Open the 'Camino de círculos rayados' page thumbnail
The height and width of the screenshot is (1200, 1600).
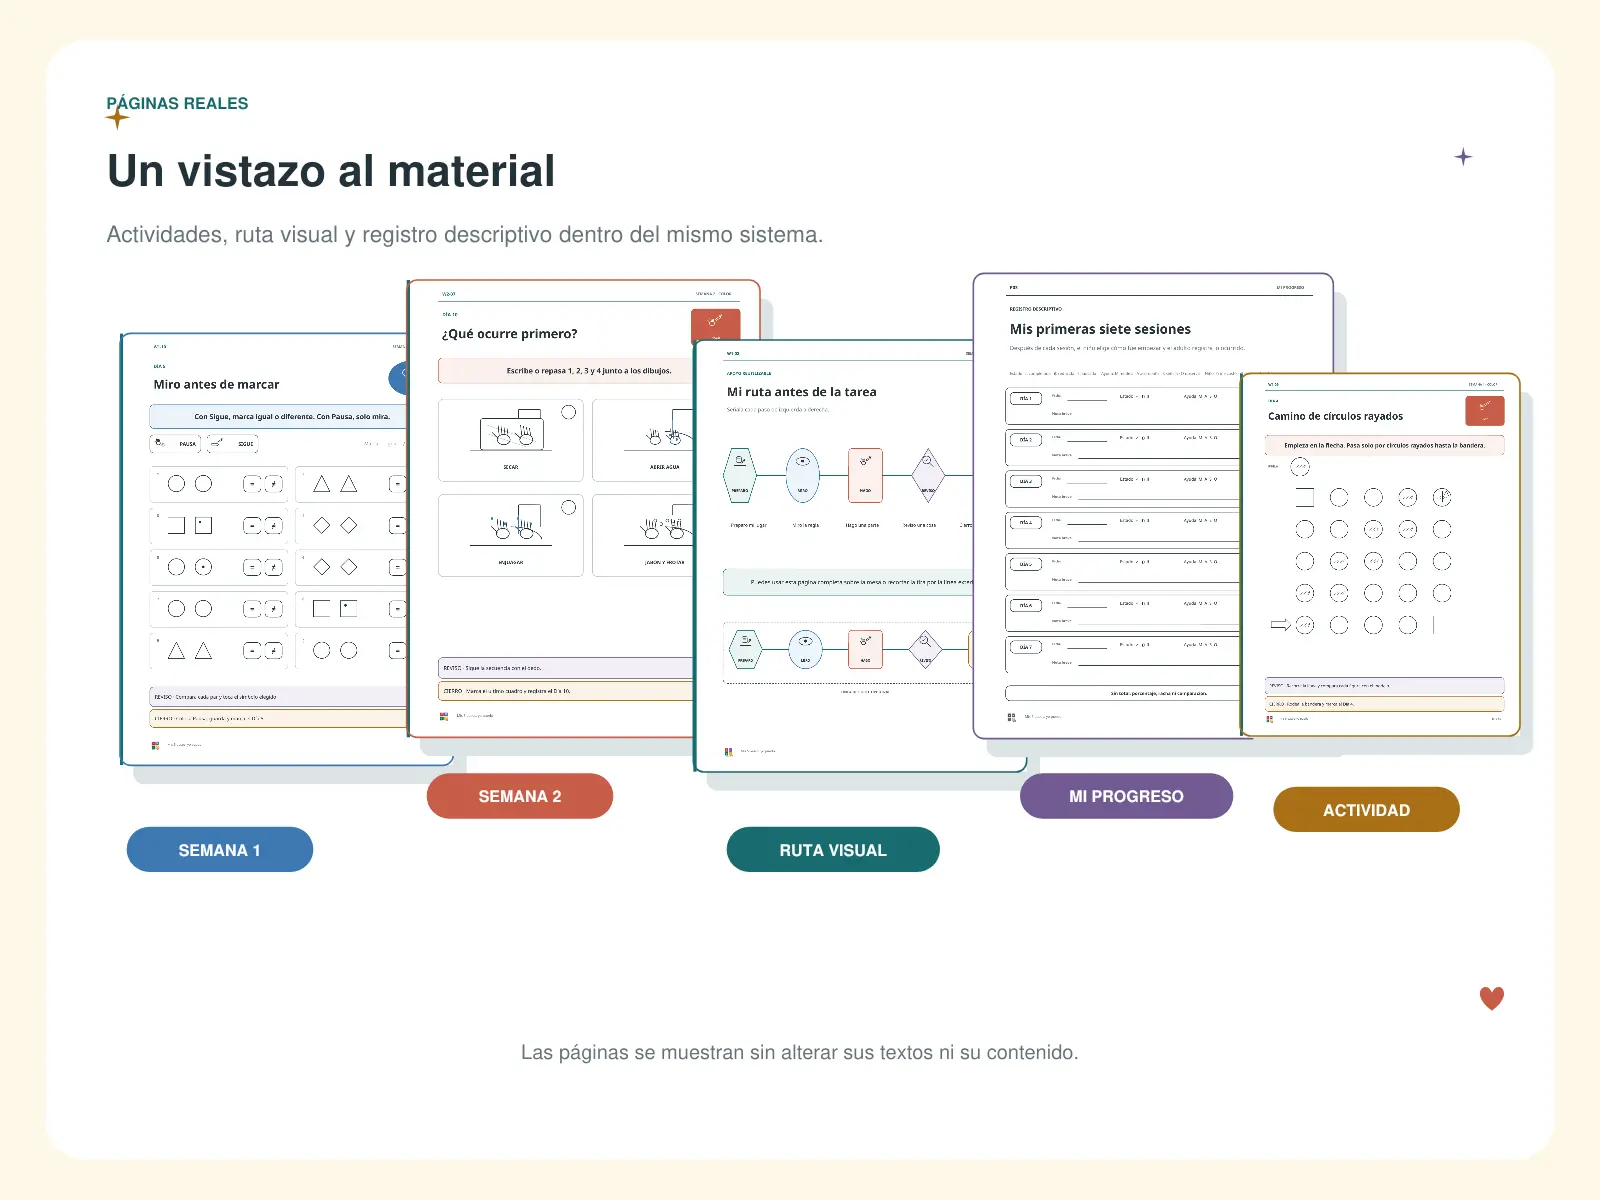click(1380, 555)
